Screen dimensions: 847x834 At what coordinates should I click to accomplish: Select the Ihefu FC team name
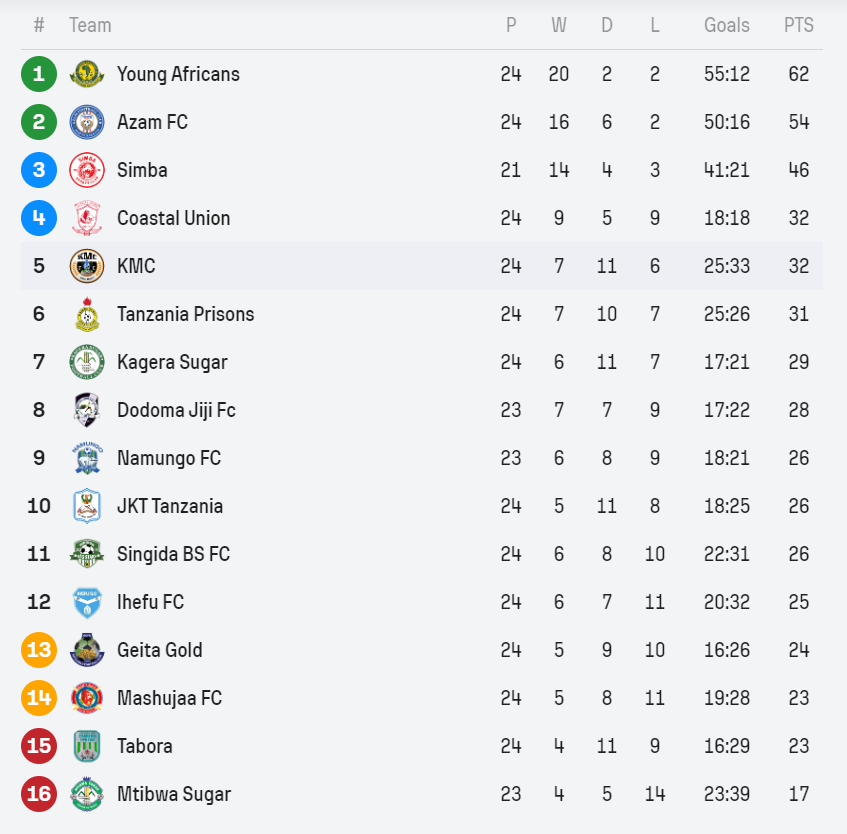pos(151,602)
